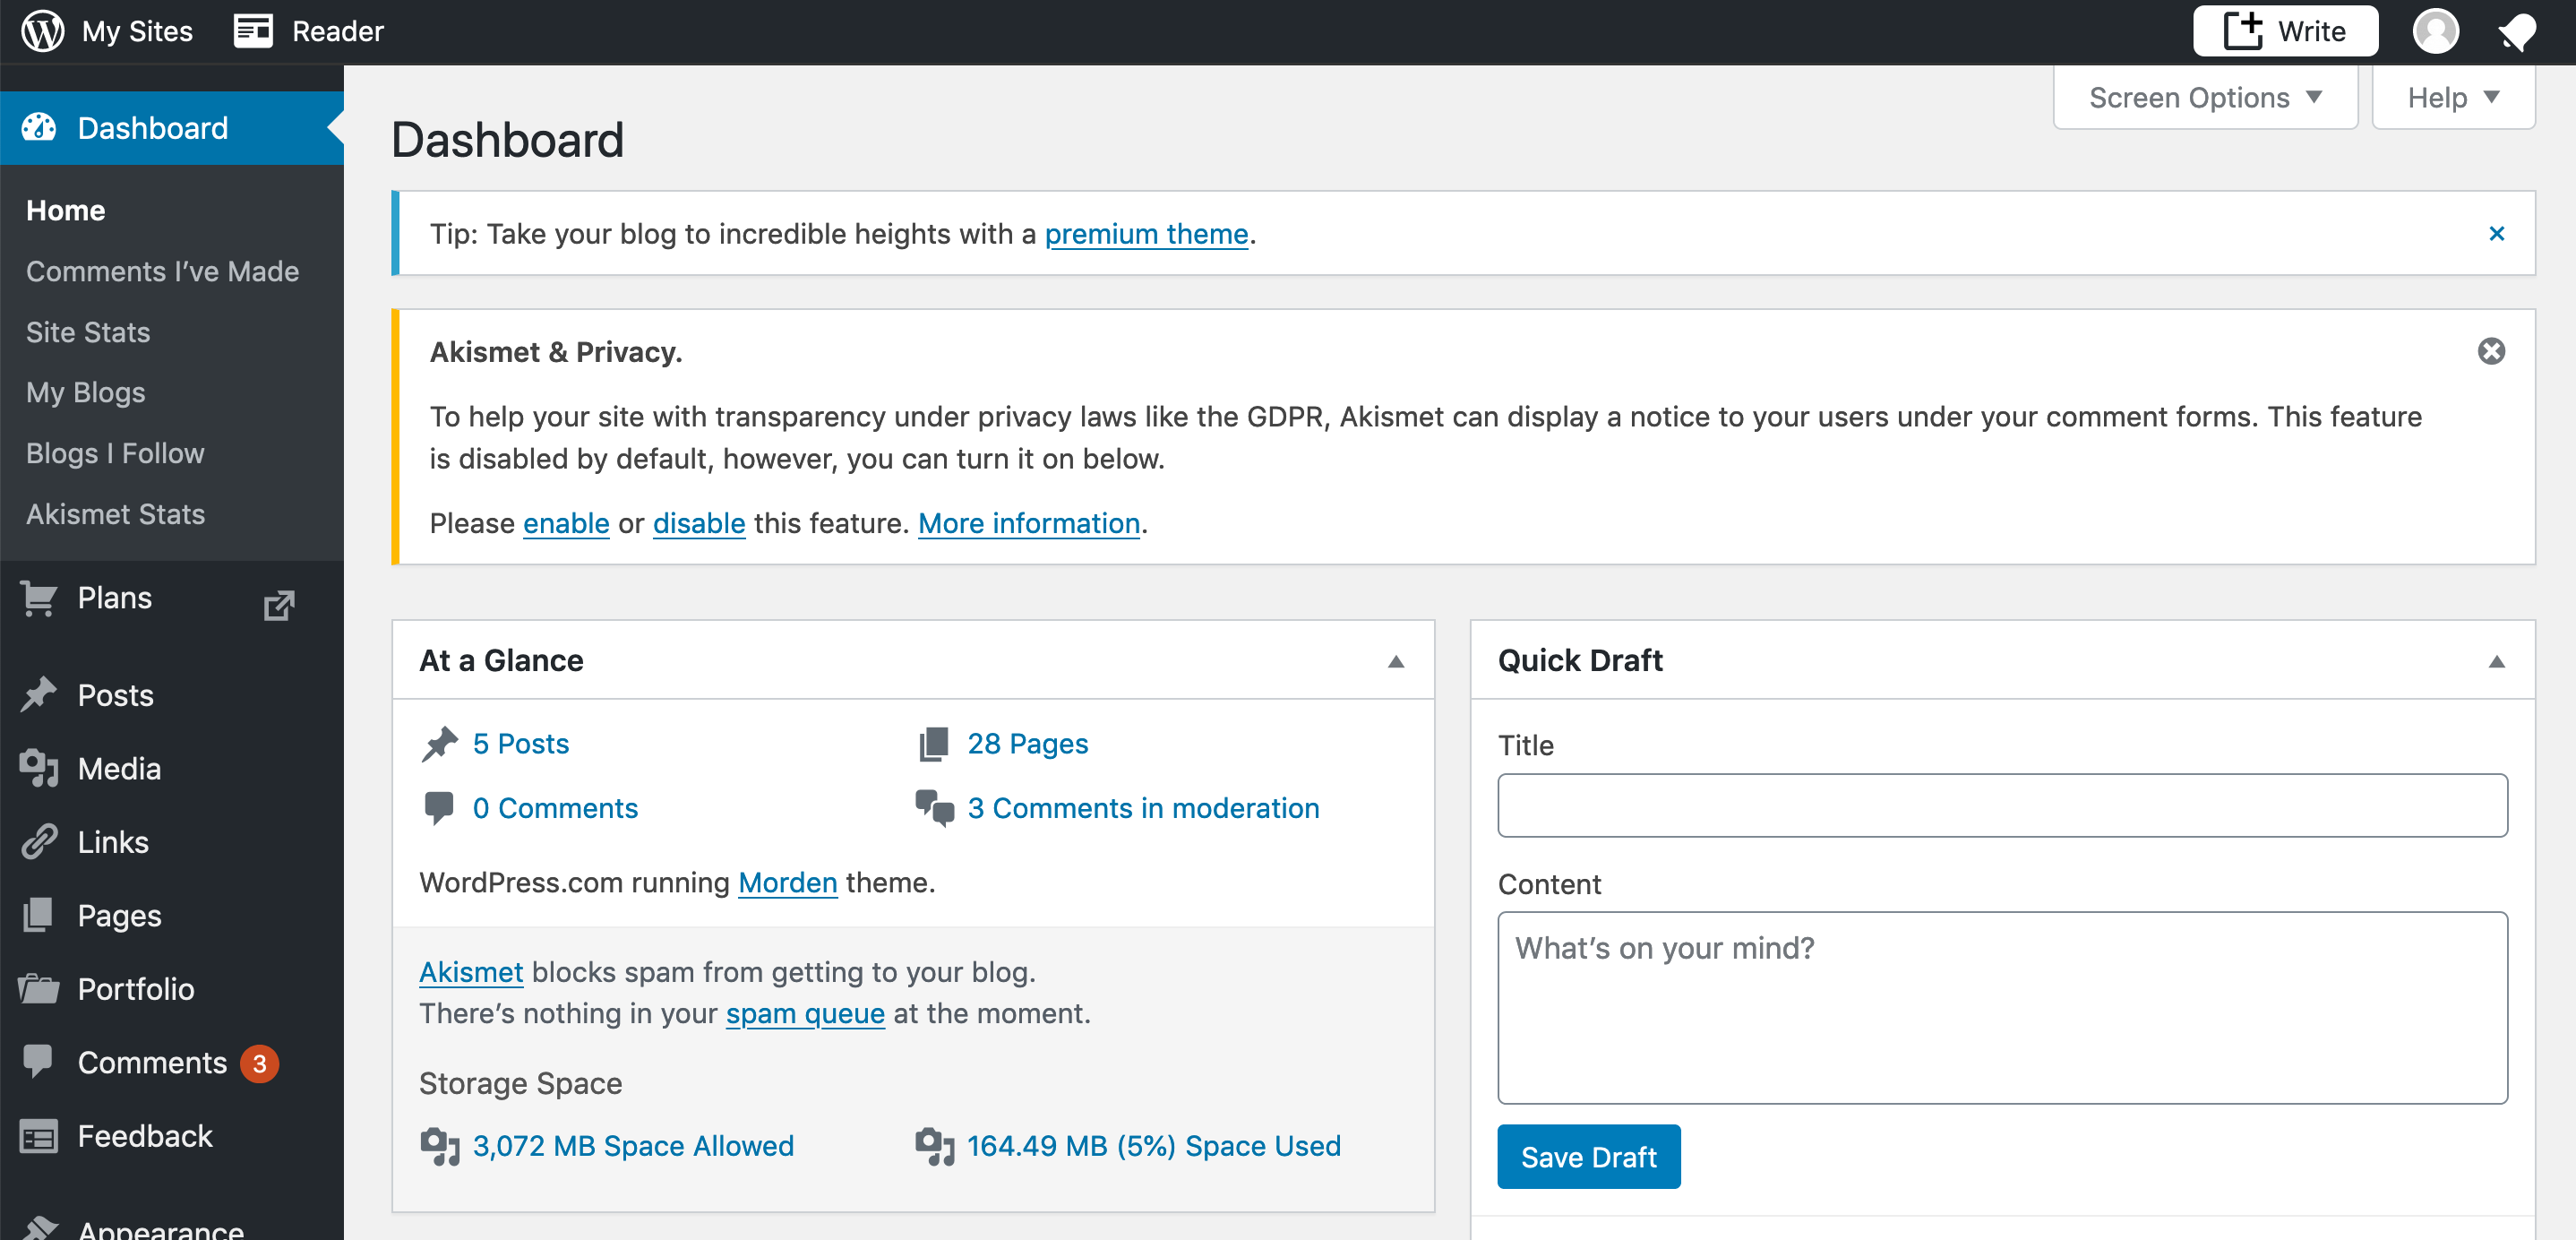Open the notifications bell icon
2576x1240 pixels.
[2517, 31]
